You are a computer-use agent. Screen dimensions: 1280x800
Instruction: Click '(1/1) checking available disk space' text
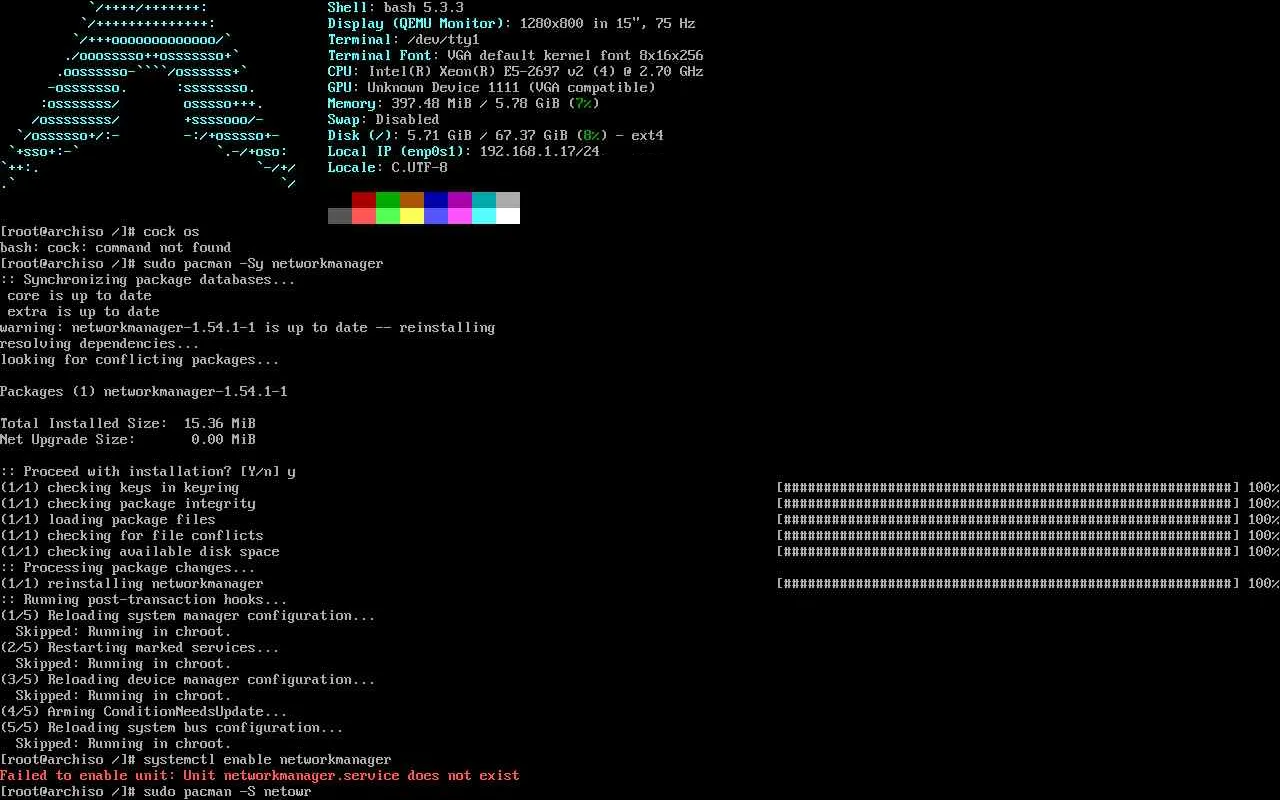tap(139, 552)
